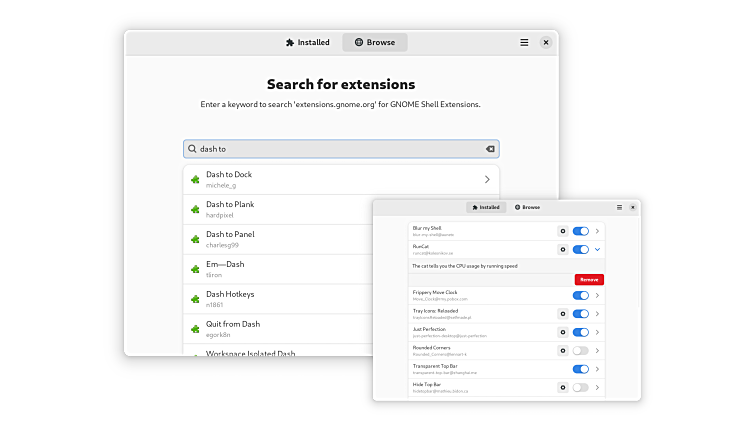Expand Hide Top Bar details
752x423 pixels.
[x=598, y=388]
